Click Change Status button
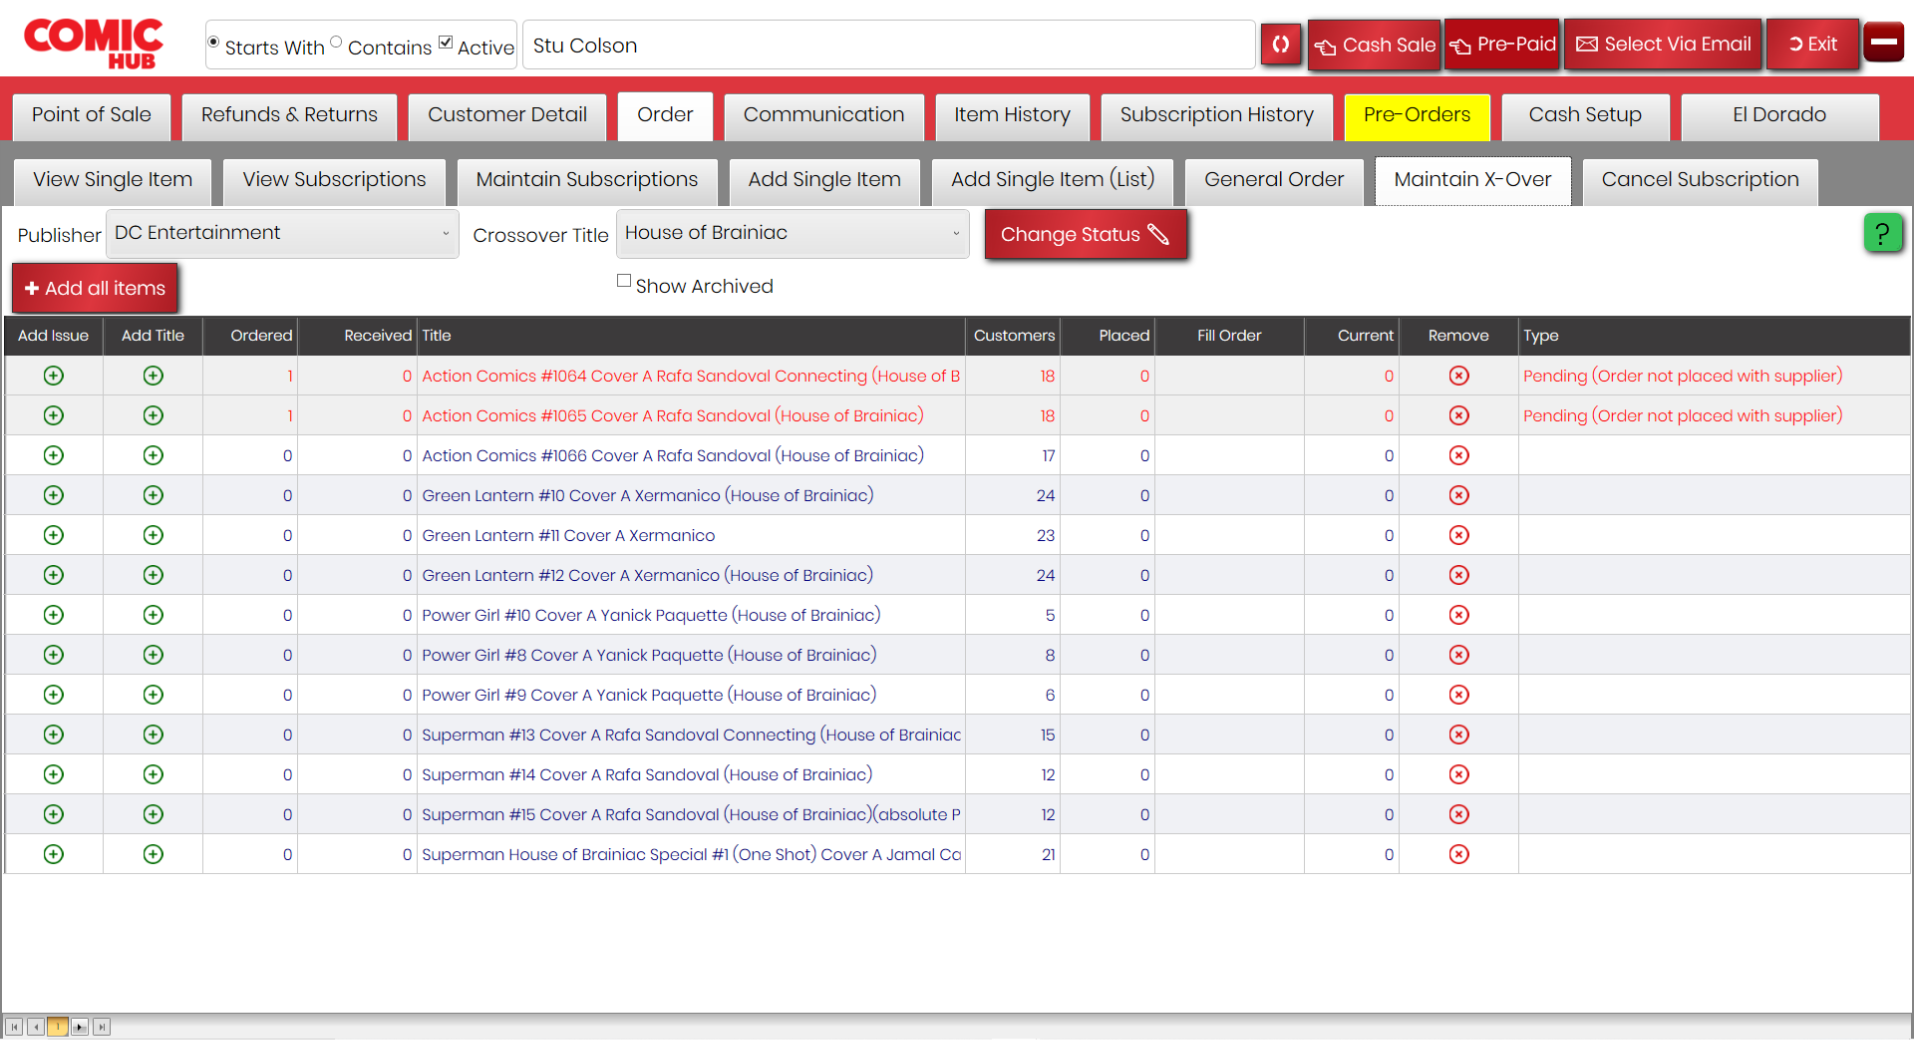The width and height of the screenshot is (1914, 1041). [1086, 234]
